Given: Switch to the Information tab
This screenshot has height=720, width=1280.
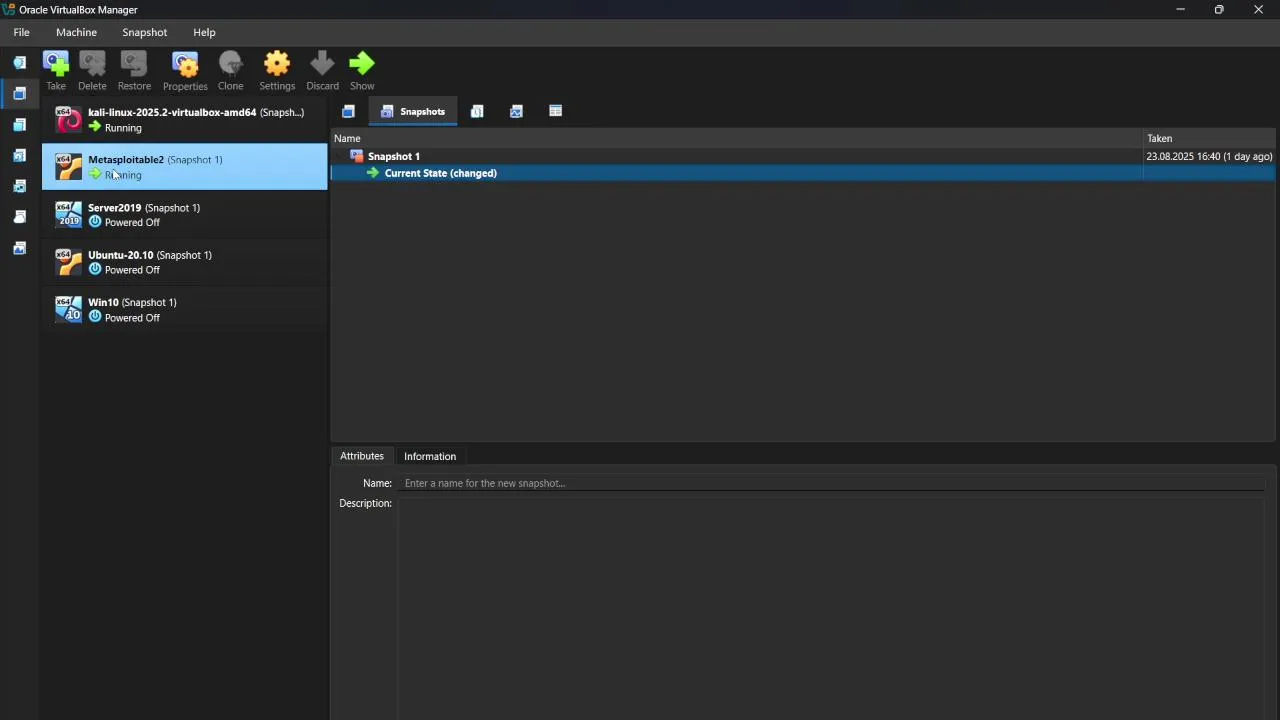Looking at the screenshot, I should 430,456.
